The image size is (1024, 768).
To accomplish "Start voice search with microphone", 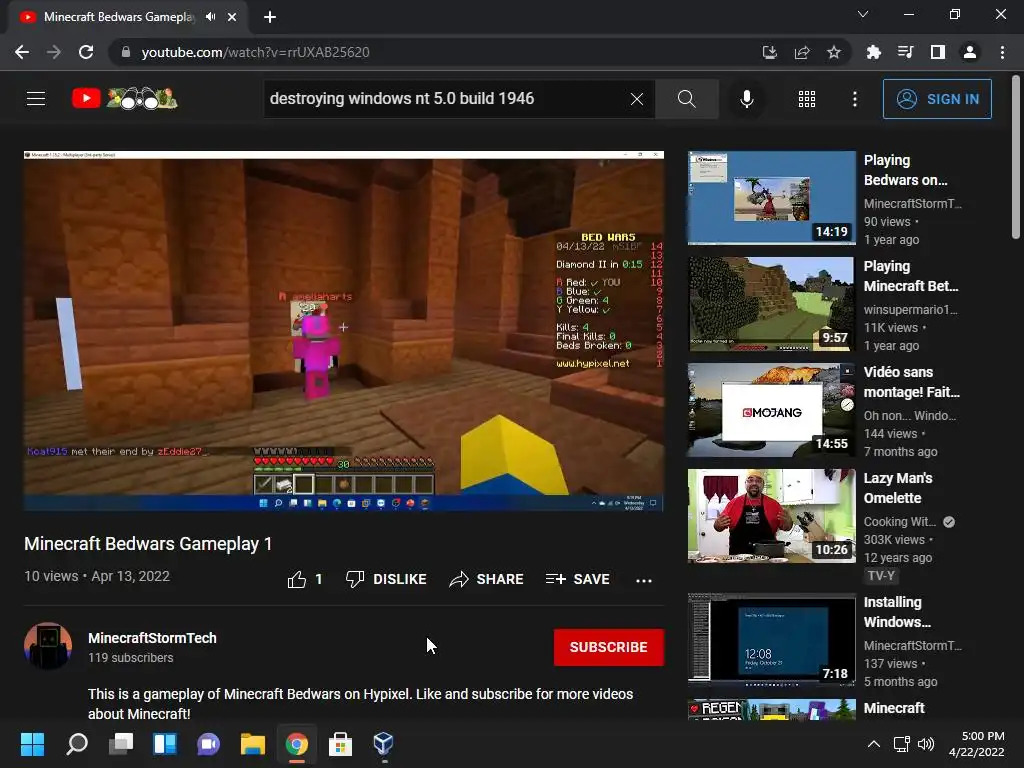I will [747, 99].
